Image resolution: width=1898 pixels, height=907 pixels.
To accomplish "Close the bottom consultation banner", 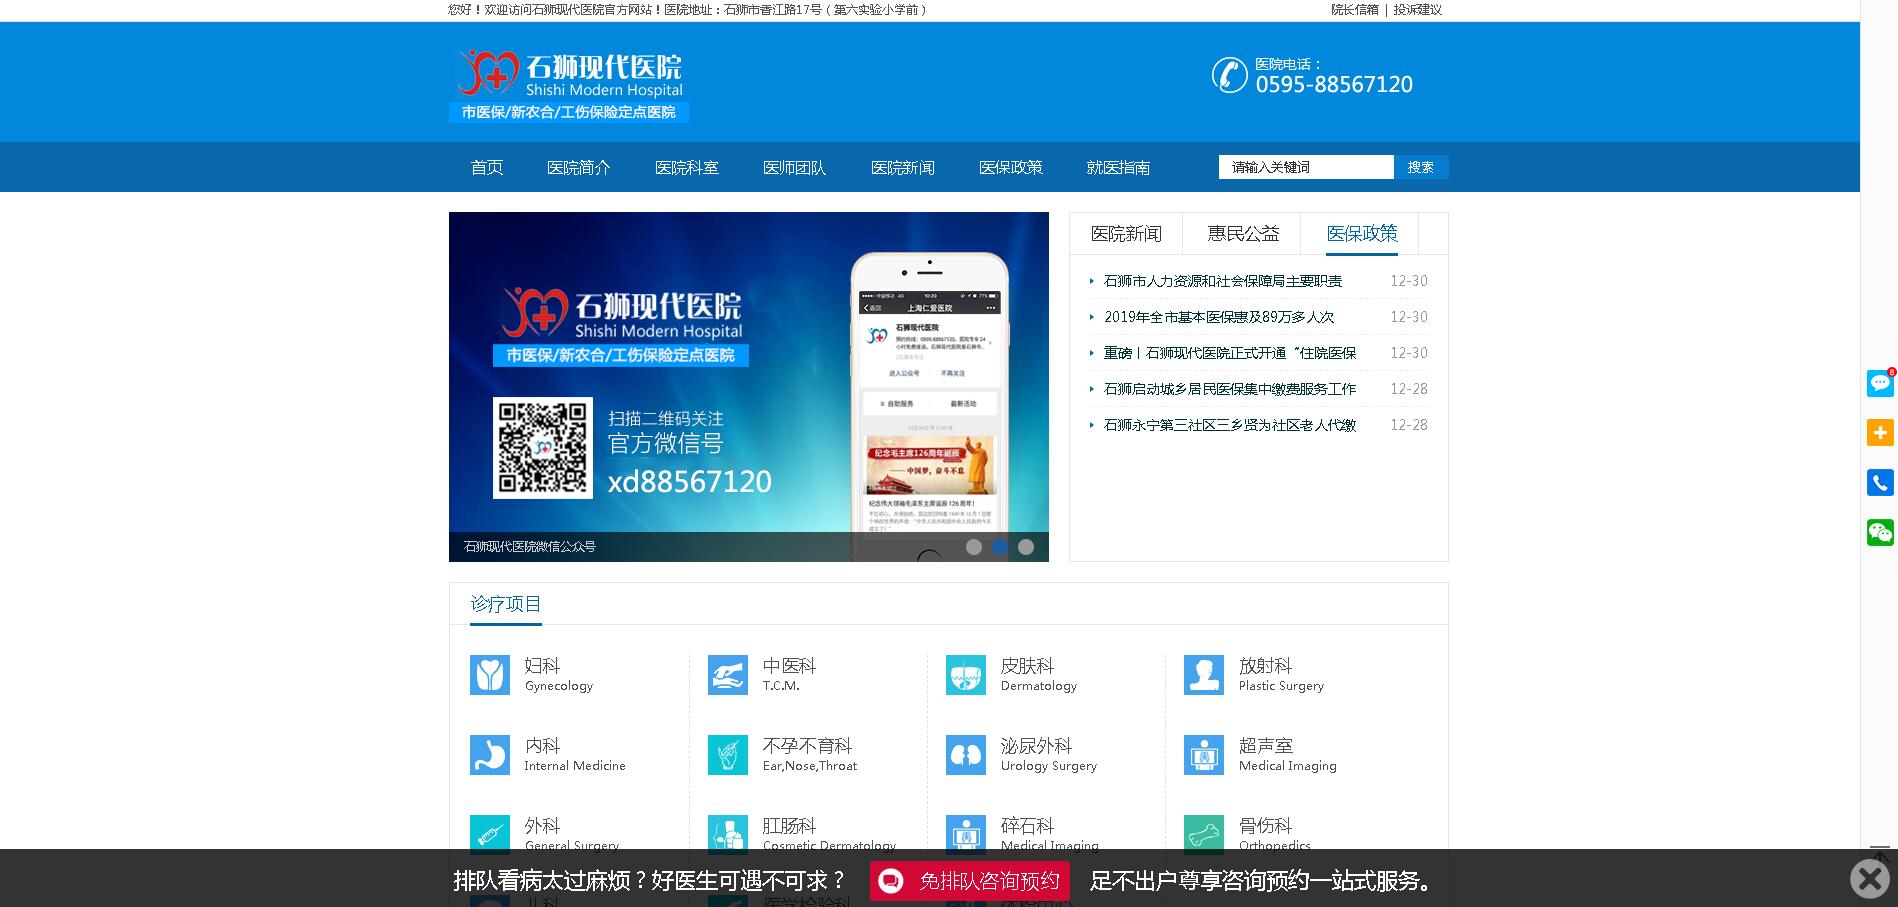I will 1869,879.
